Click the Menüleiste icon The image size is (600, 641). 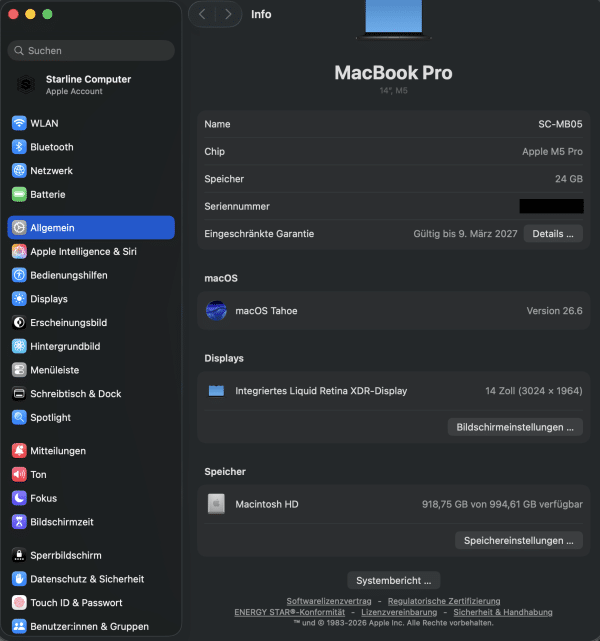pos(19,370)
